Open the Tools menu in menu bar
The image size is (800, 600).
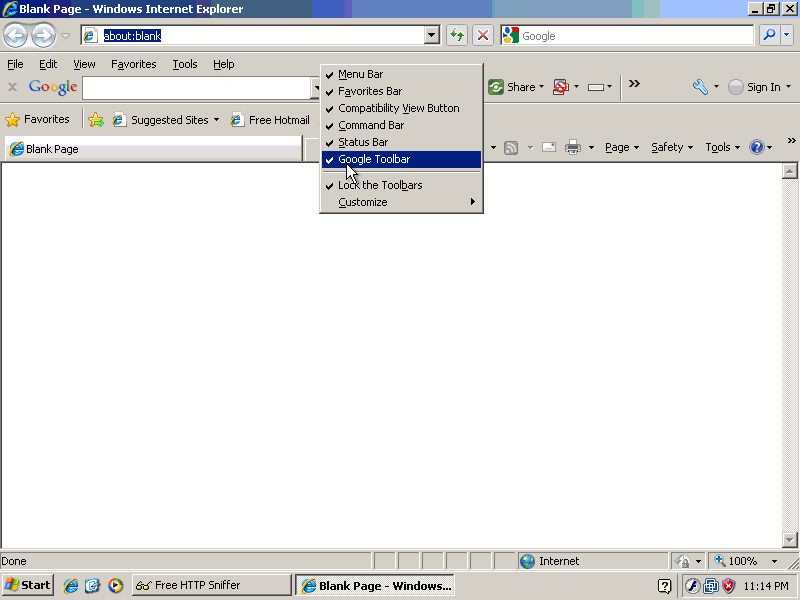(185, 64)
